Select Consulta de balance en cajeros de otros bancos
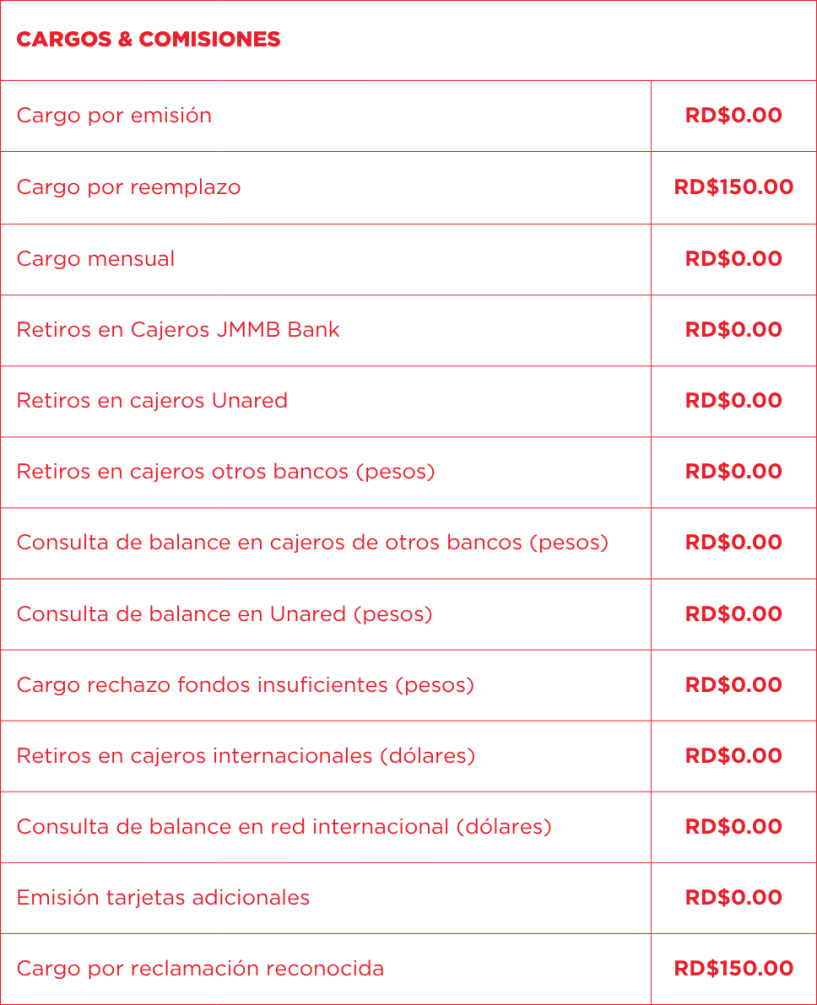 tap(312, 543)
